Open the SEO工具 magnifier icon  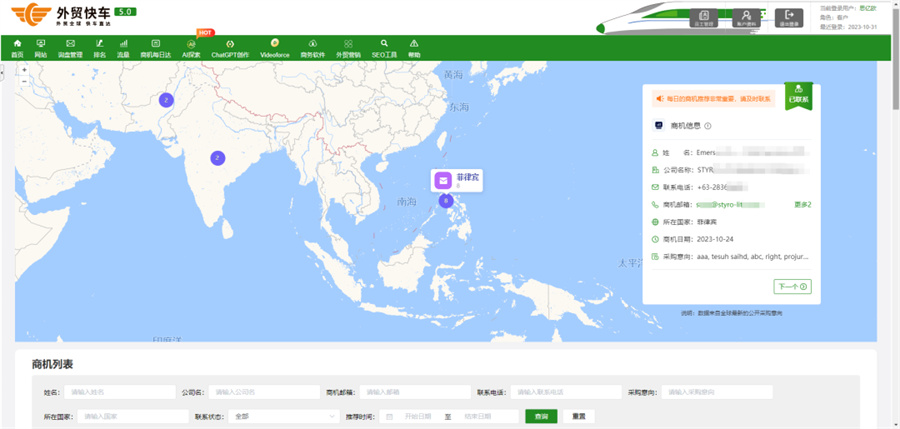tap(384, 44)
